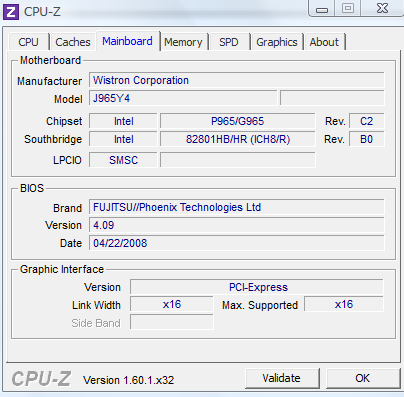
Task: Click the BIOS Version 4.09 field
Action: 237,225
